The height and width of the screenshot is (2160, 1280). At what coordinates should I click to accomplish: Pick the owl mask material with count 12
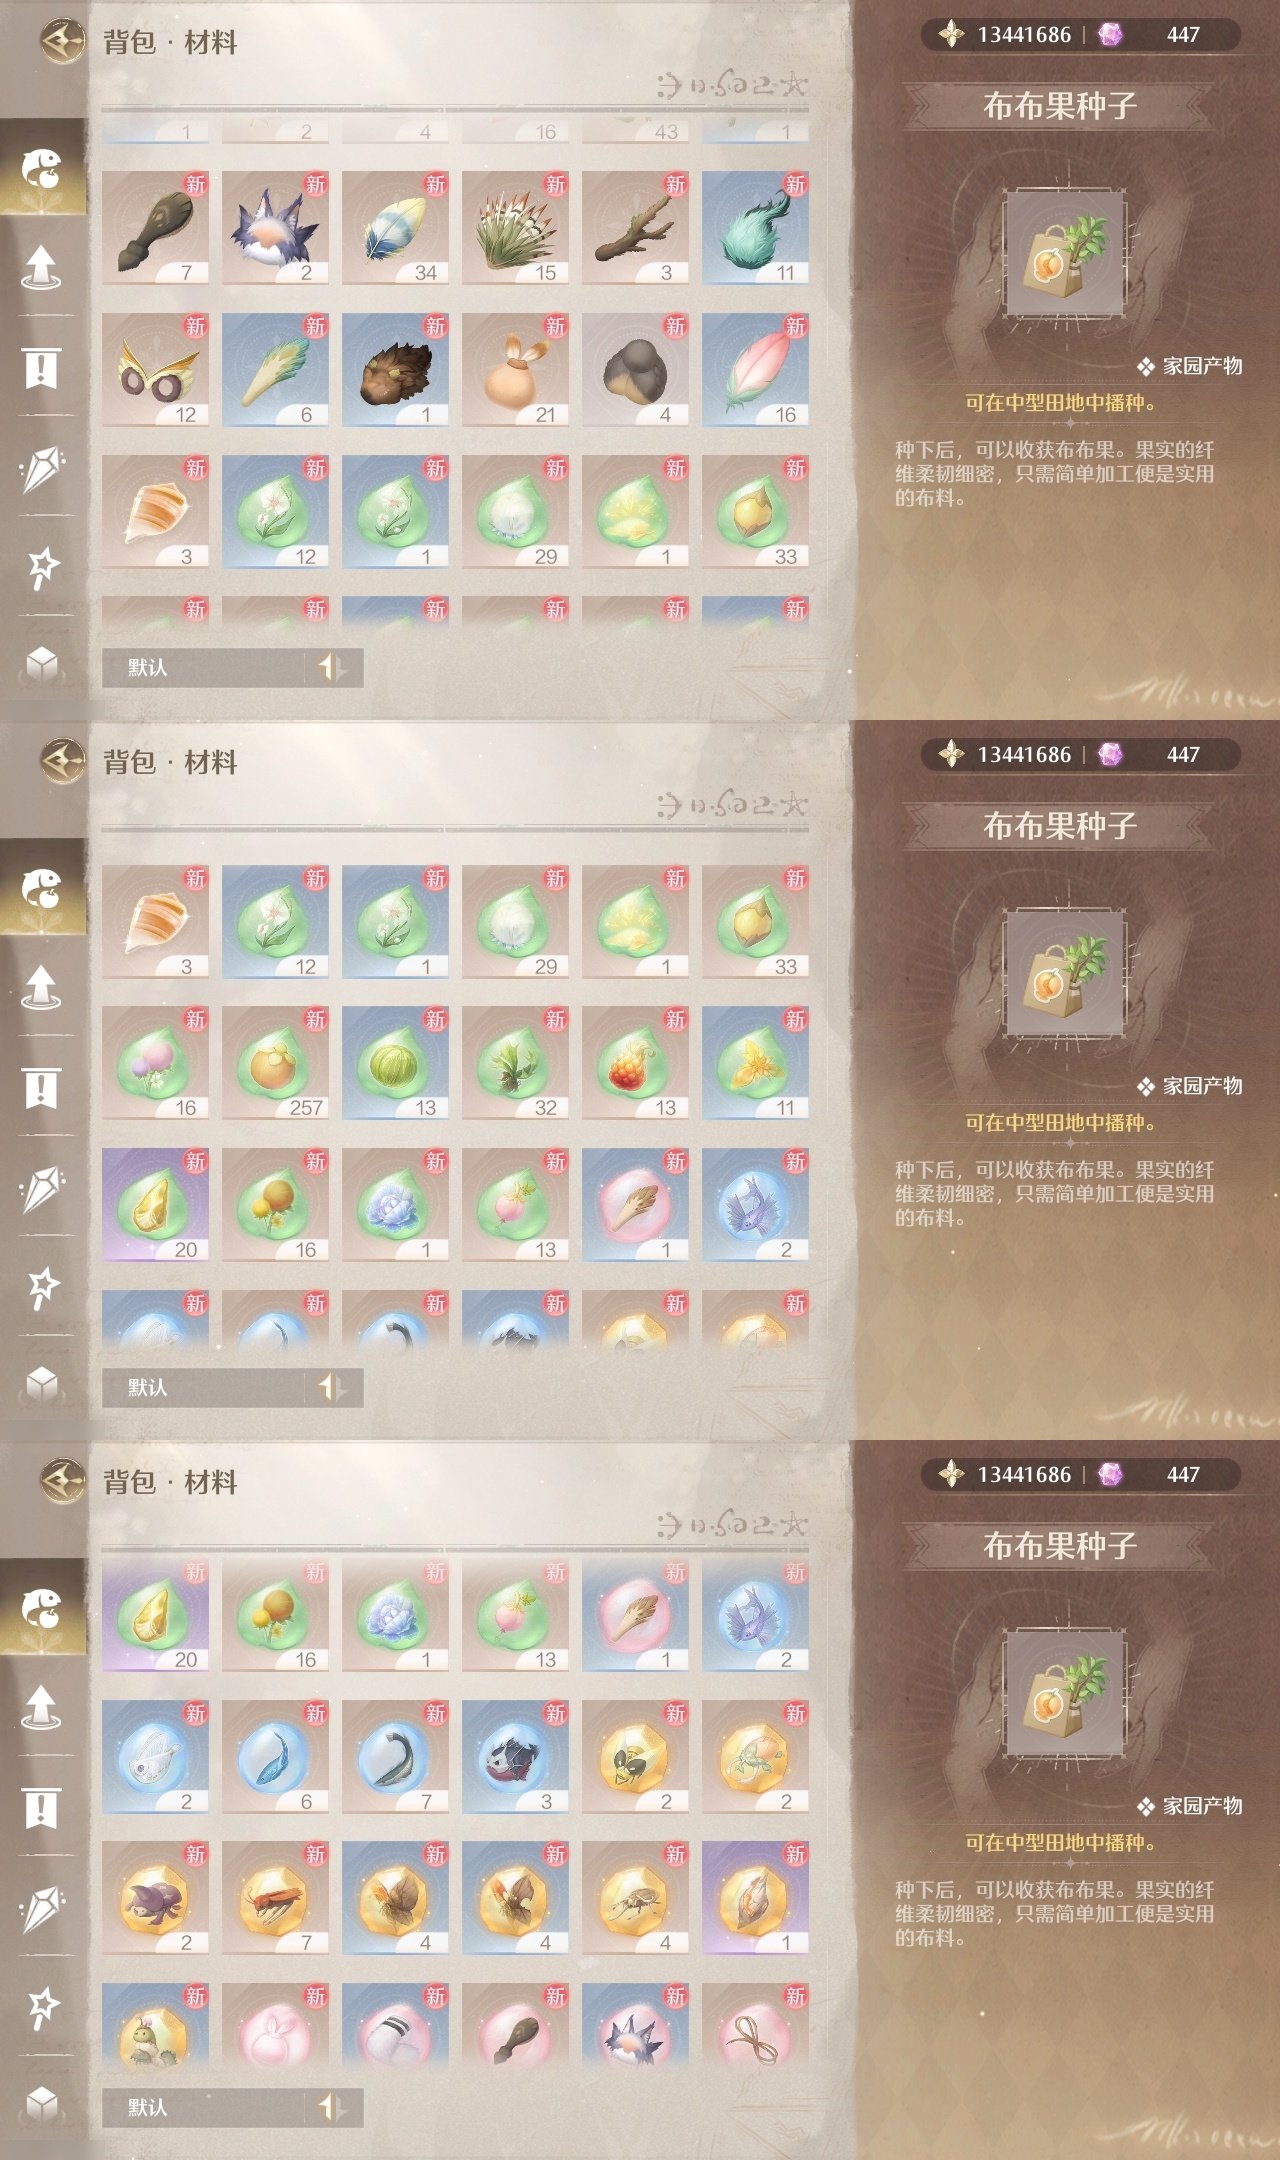point(155,370)
